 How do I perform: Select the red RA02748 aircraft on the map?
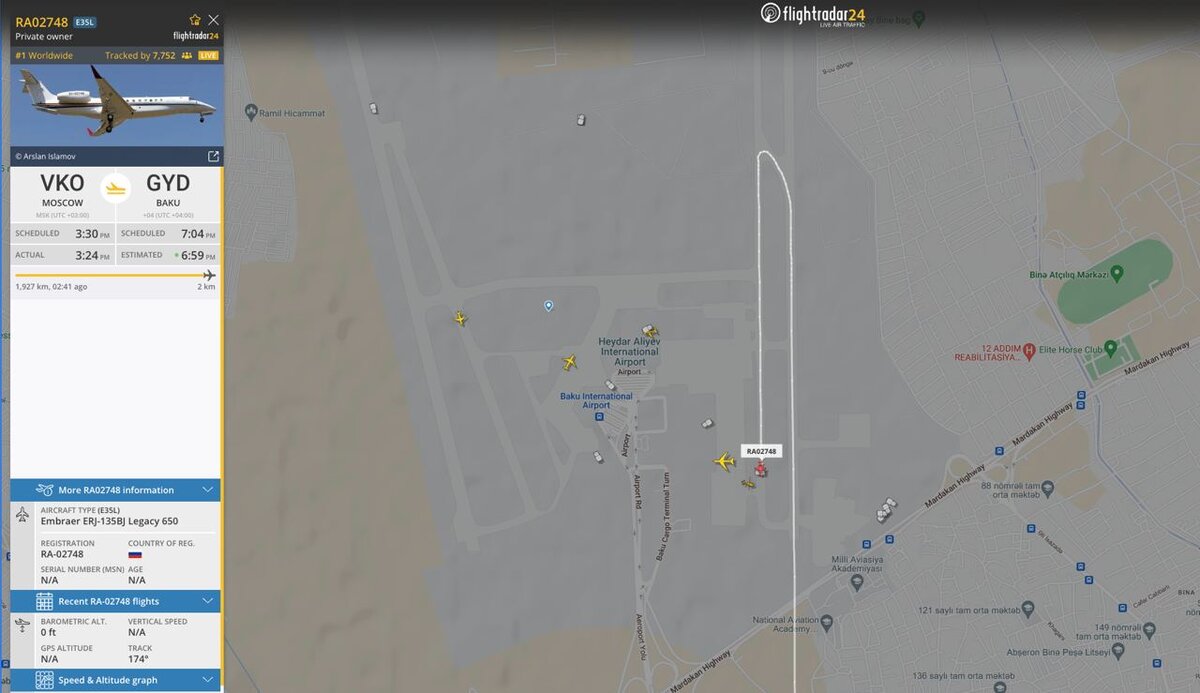pos(761,468)
